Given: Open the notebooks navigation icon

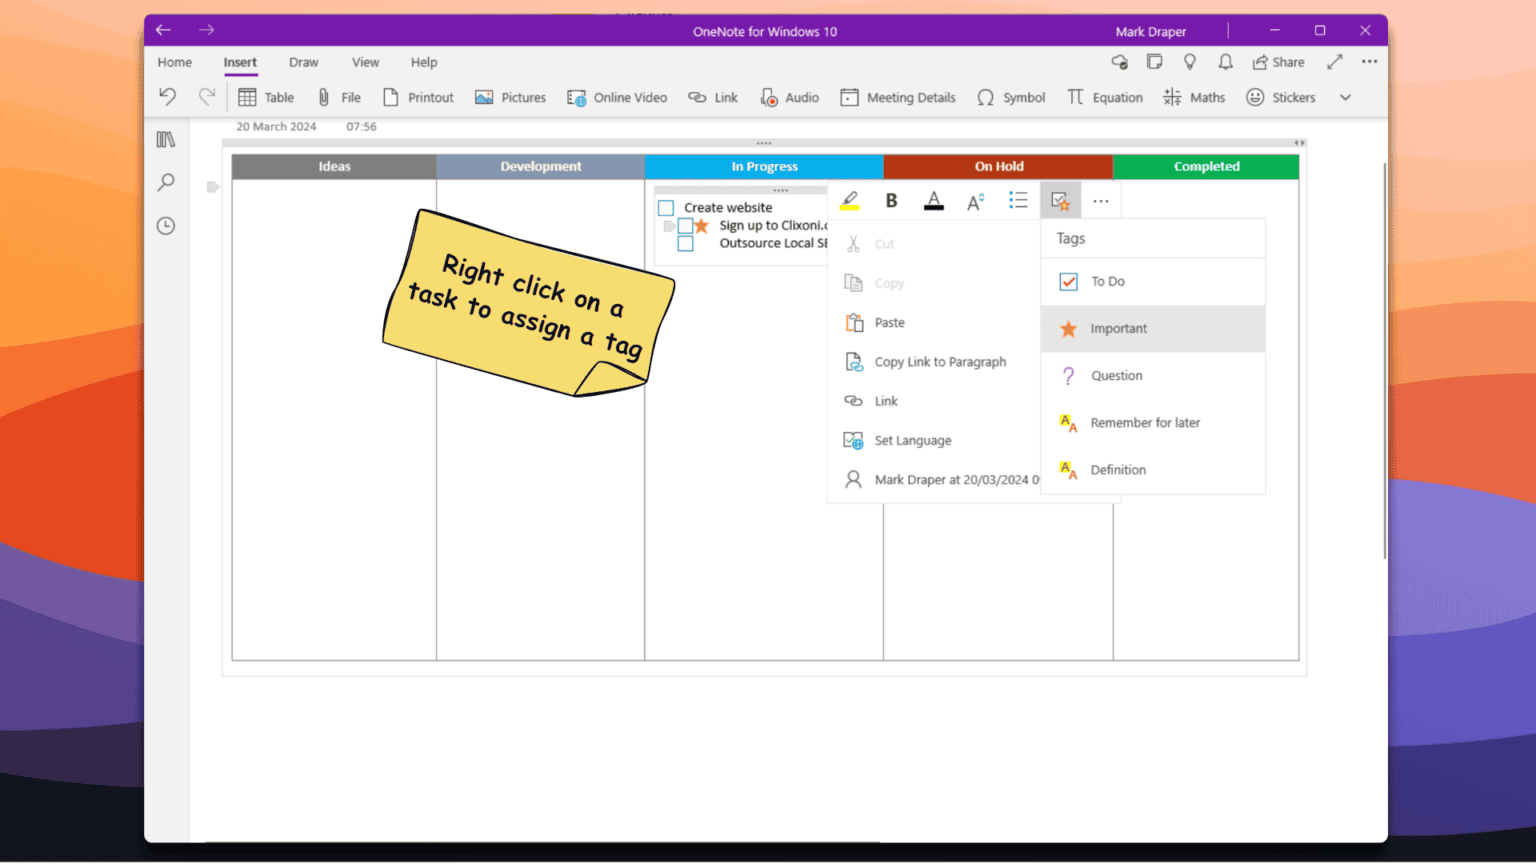Looking at the screenshot, I should 166,140.
